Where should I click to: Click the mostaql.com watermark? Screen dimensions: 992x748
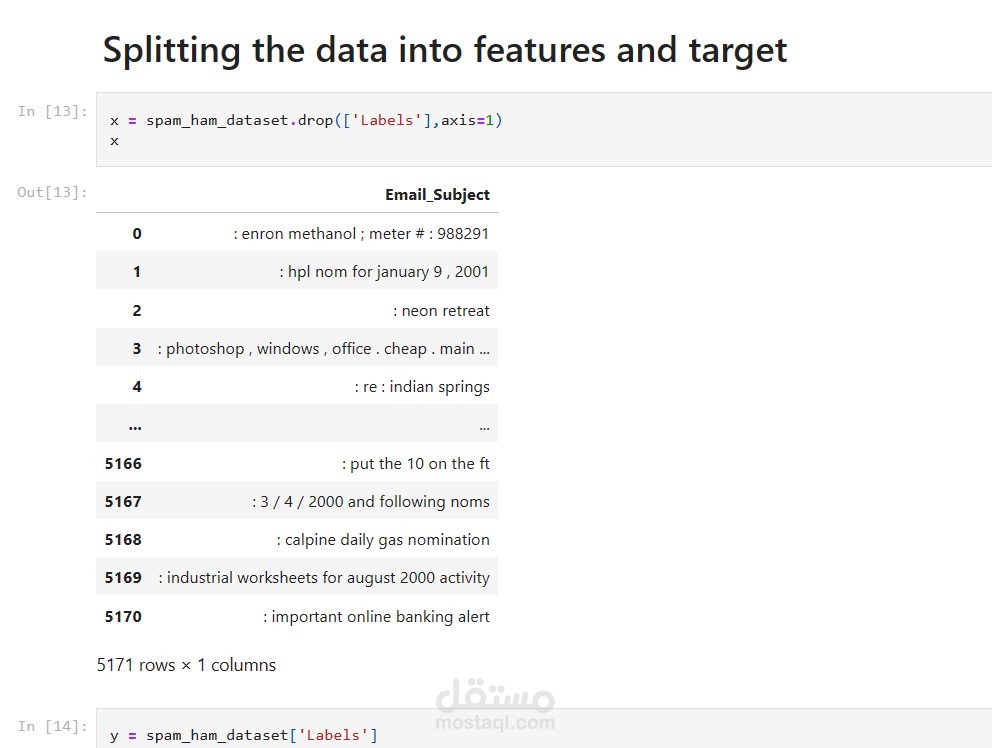click(495, 705)
